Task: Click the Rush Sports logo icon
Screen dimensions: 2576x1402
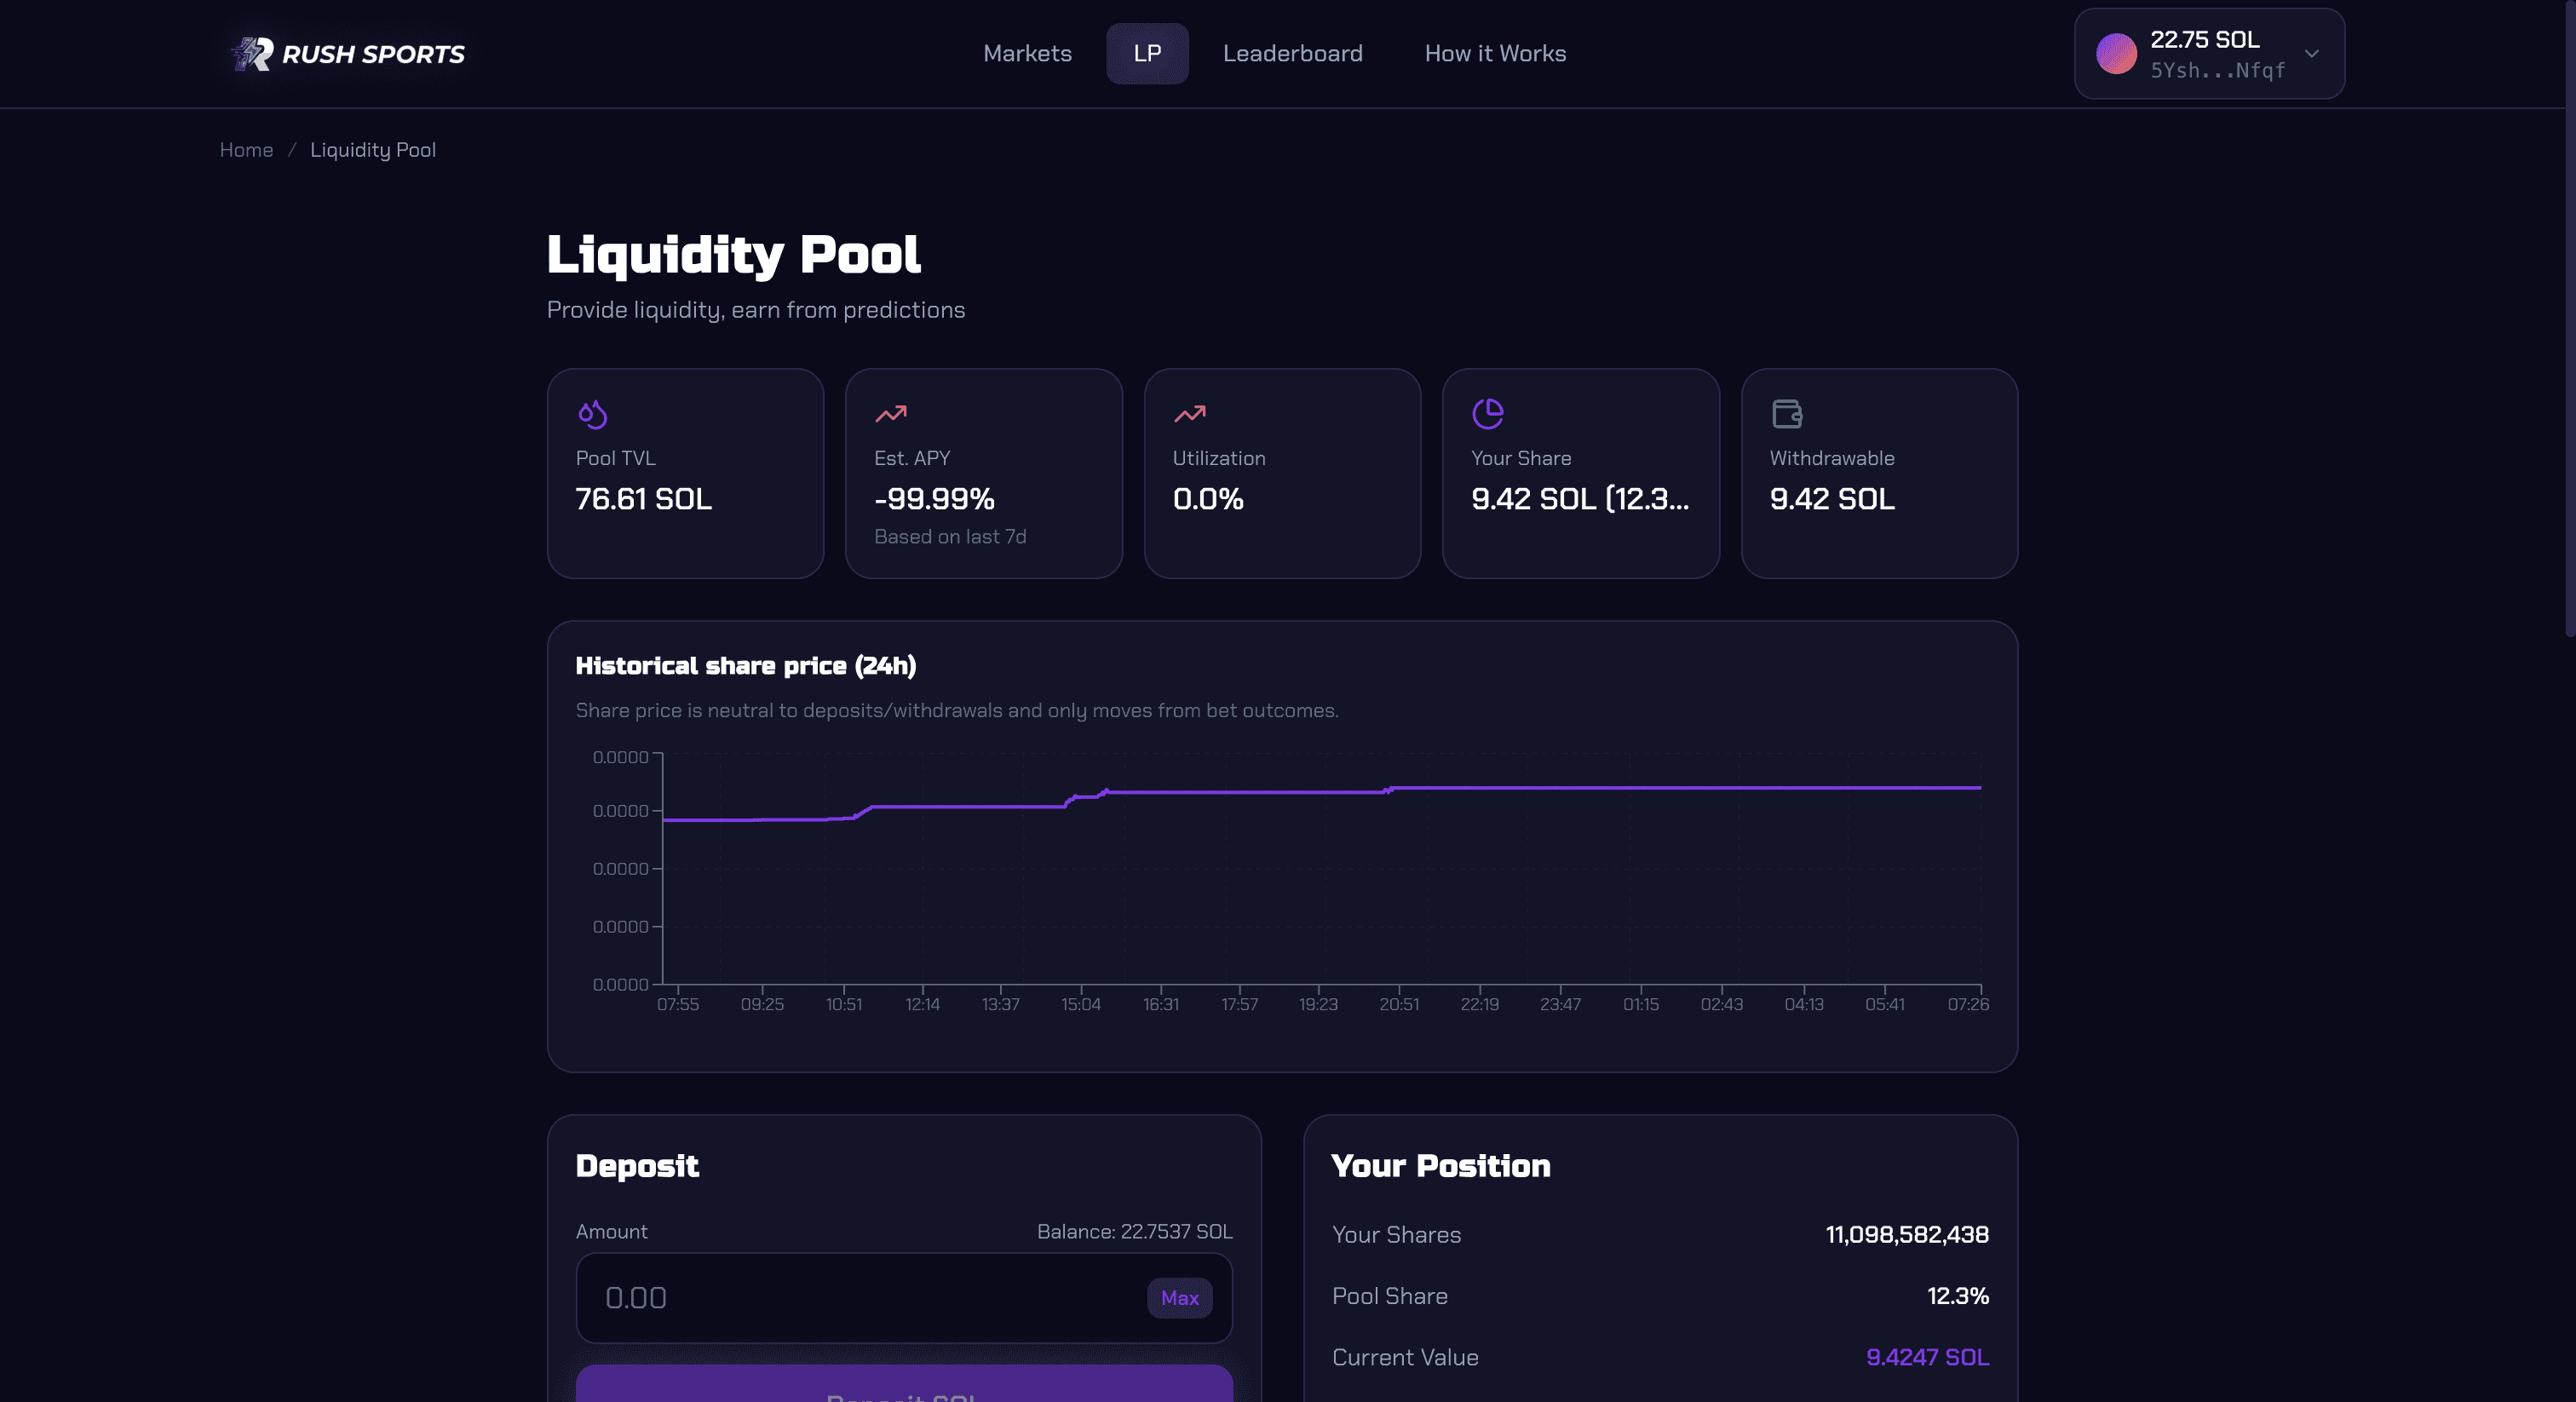Action: [252, 54]
